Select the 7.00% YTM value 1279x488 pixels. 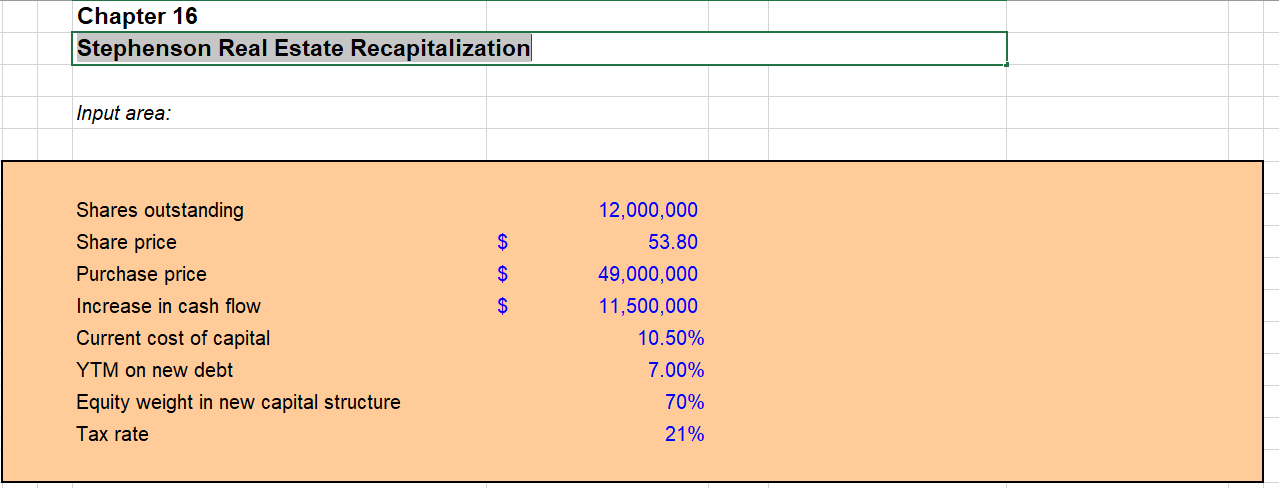pyautogui.click(x=676, y=370)
